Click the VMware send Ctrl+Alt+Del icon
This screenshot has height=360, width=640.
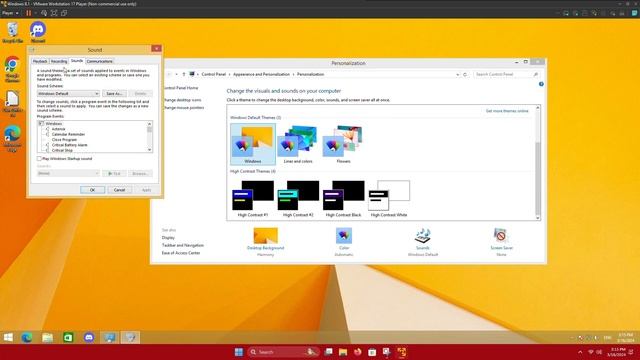(x=44, y=13)
